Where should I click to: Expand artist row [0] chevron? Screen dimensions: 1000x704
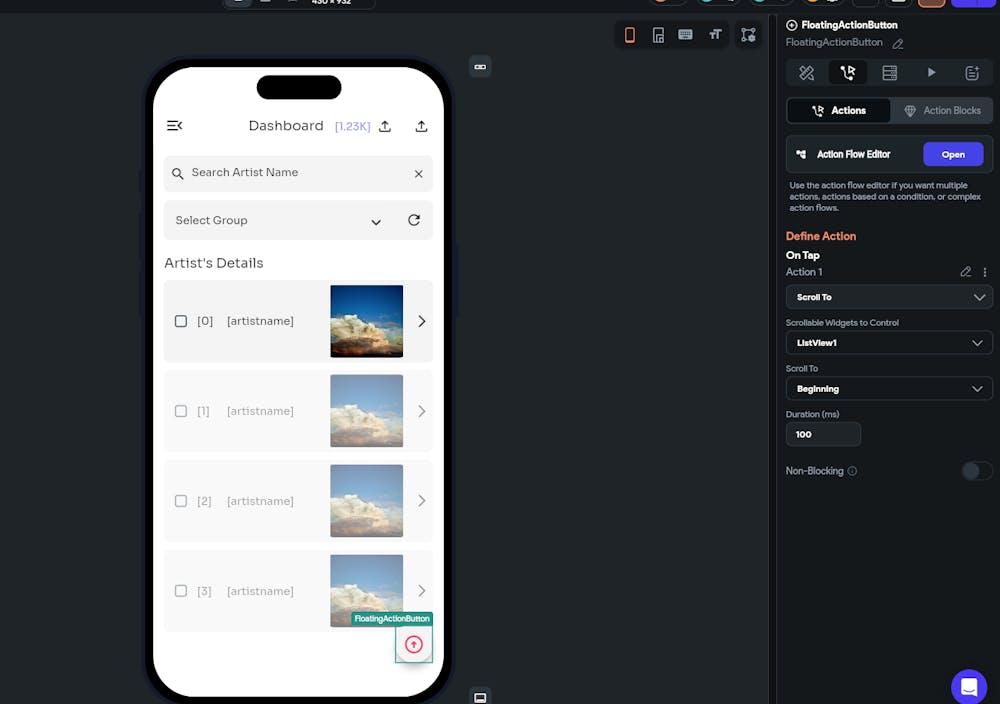(422, 321)
